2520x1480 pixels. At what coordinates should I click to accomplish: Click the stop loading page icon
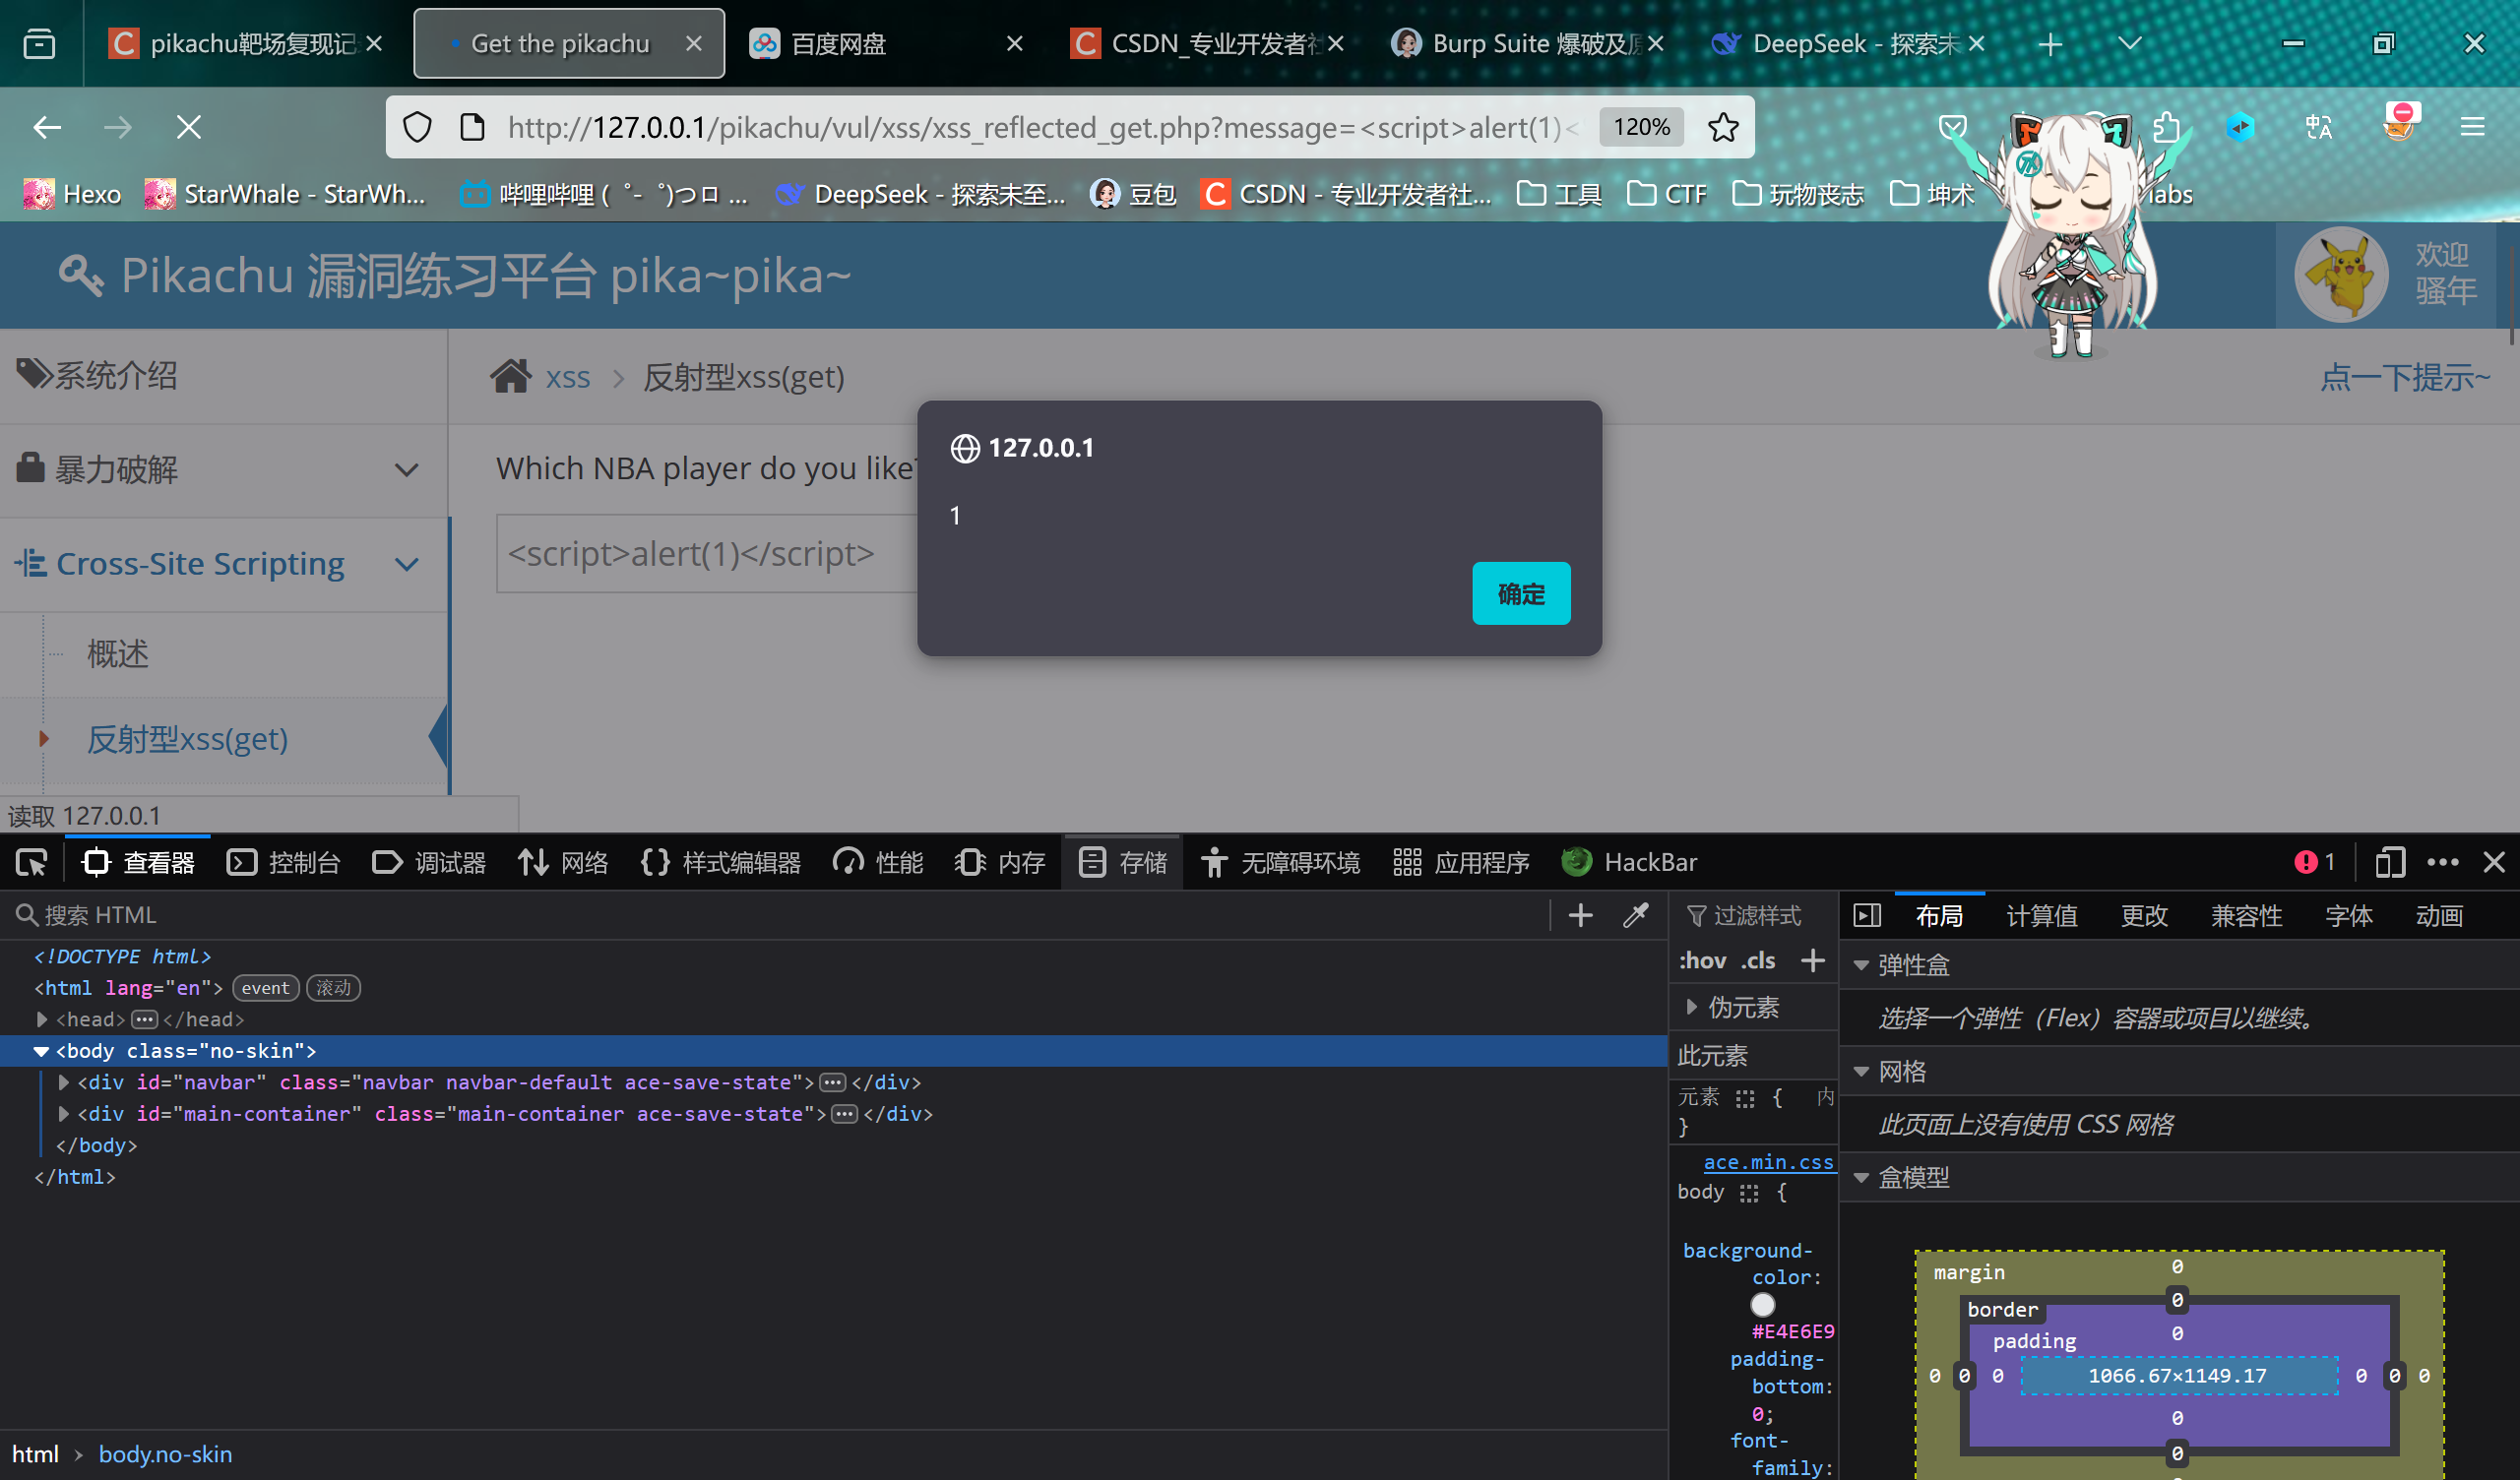point(188,127)
